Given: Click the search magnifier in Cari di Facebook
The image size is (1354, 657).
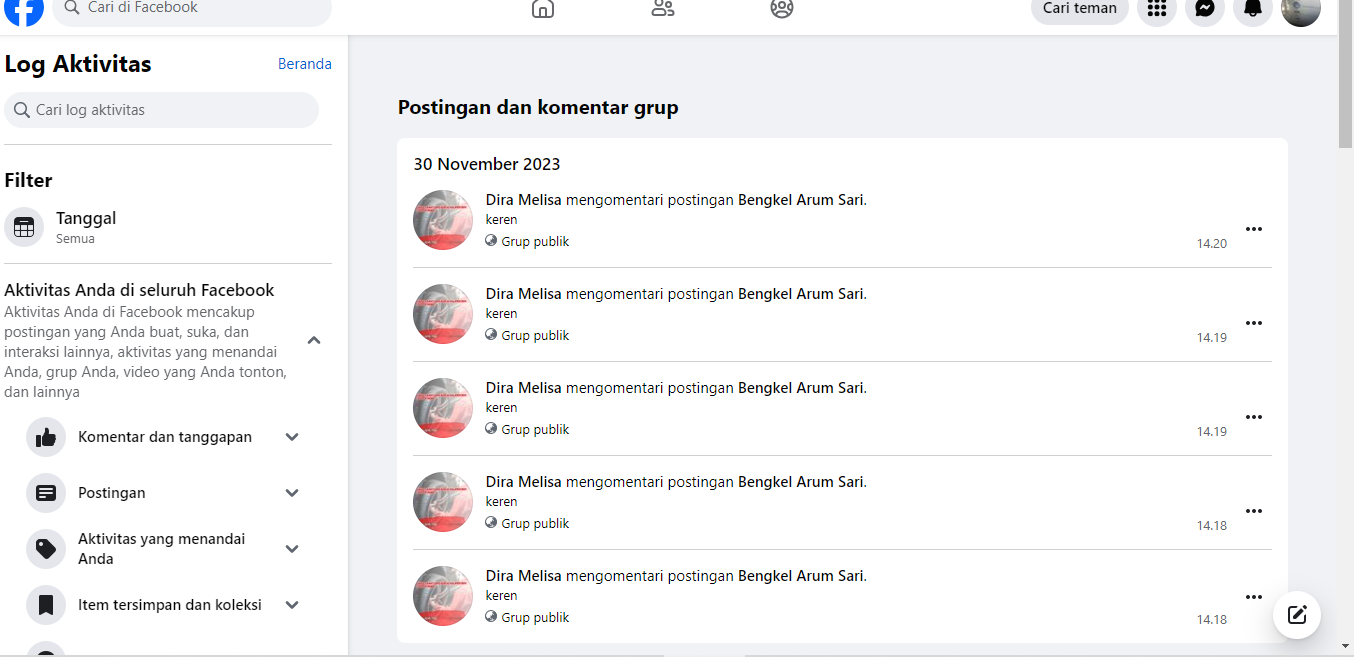Looking at the screenshot, I should pyautogui.click(x=72, y=8).
